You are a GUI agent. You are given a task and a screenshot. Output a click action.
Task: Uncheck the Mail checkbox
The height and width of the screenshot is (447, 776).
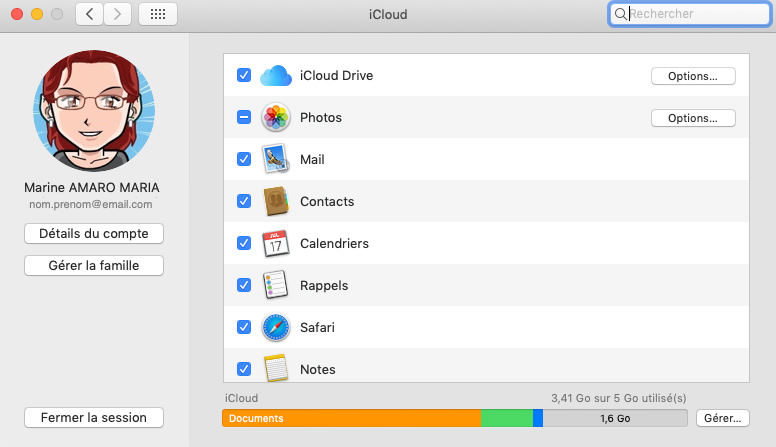coord(244,159)
